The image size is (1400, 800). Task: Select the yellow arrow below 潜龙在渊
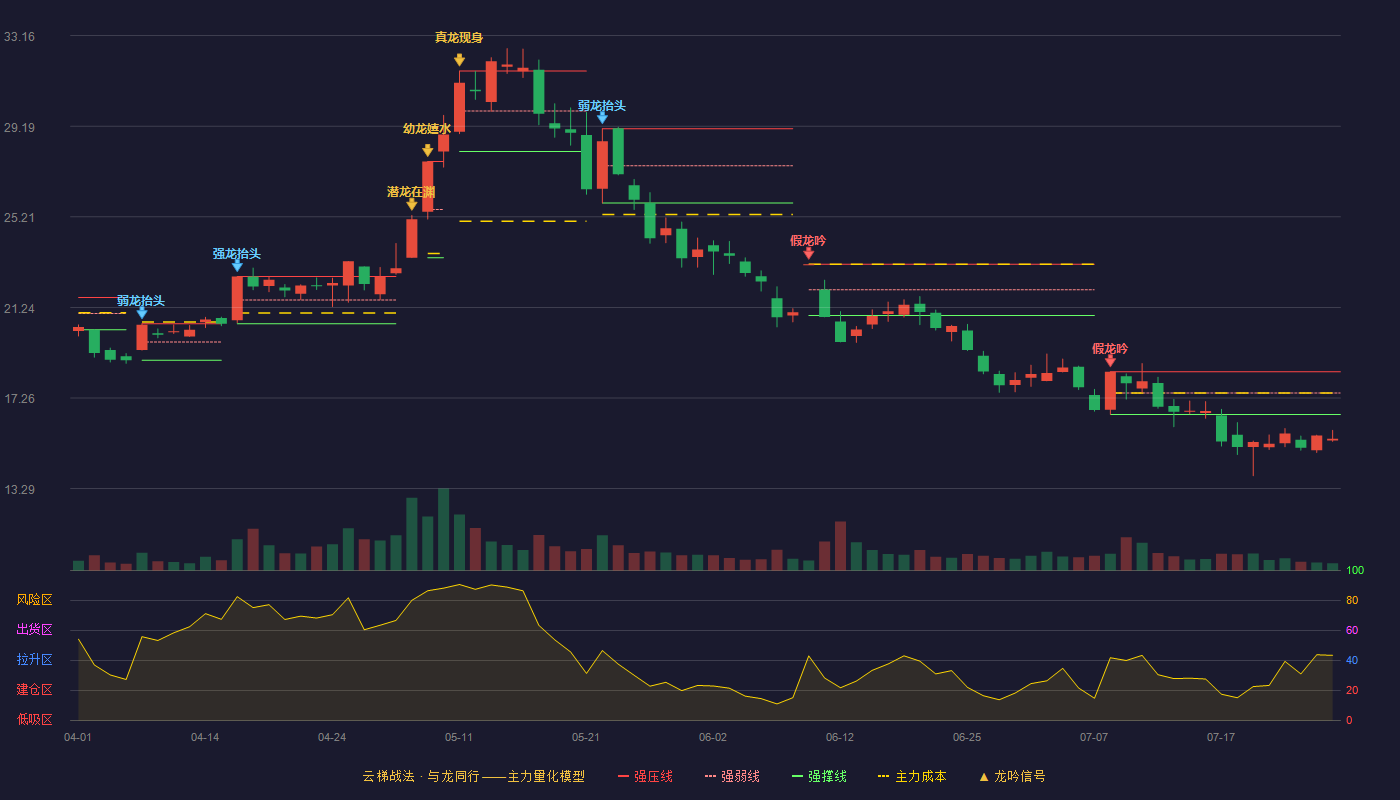pyautogui.click(x=412, y=205)
